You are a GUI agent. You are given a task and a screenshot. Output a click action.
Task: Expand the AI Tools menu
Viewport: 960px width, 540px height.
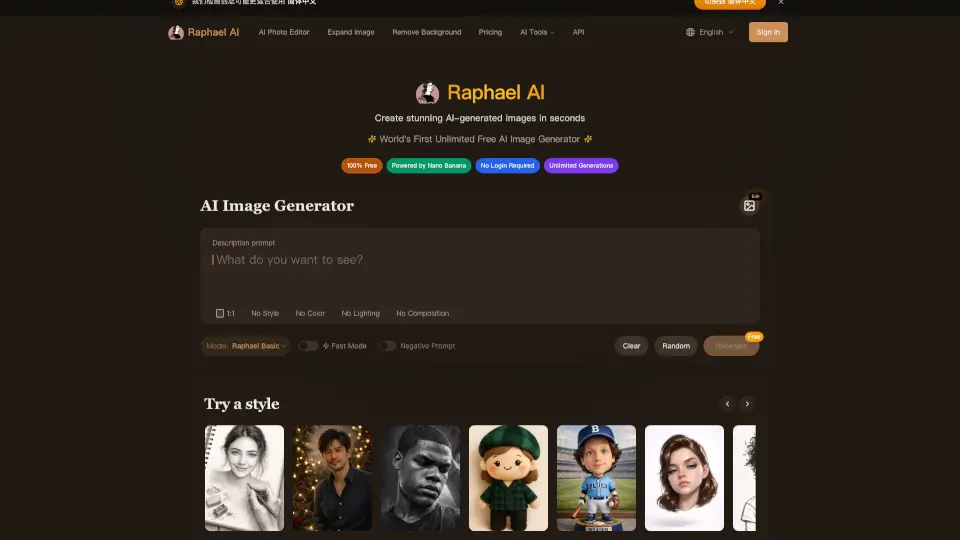pyautogui.click(x=537, y=32)
